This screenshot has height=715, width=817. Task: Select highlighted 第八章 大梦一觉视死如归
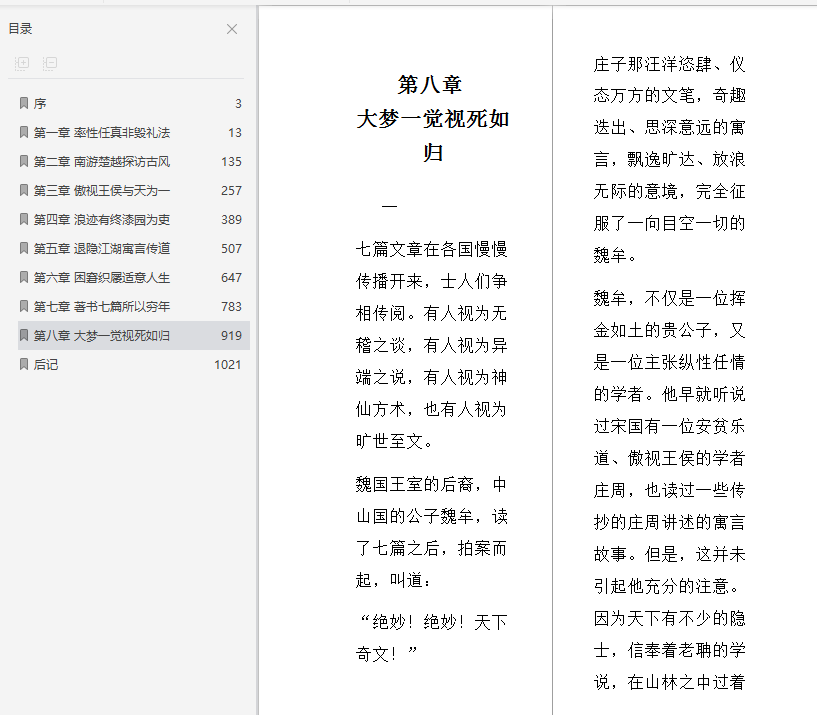tap(134, 336)
